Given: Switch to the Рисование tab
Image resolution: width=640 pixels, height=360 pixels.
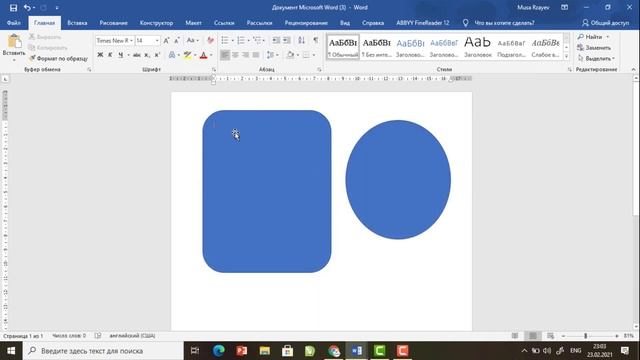Looking at the screenshot, I should coord(113,23).
